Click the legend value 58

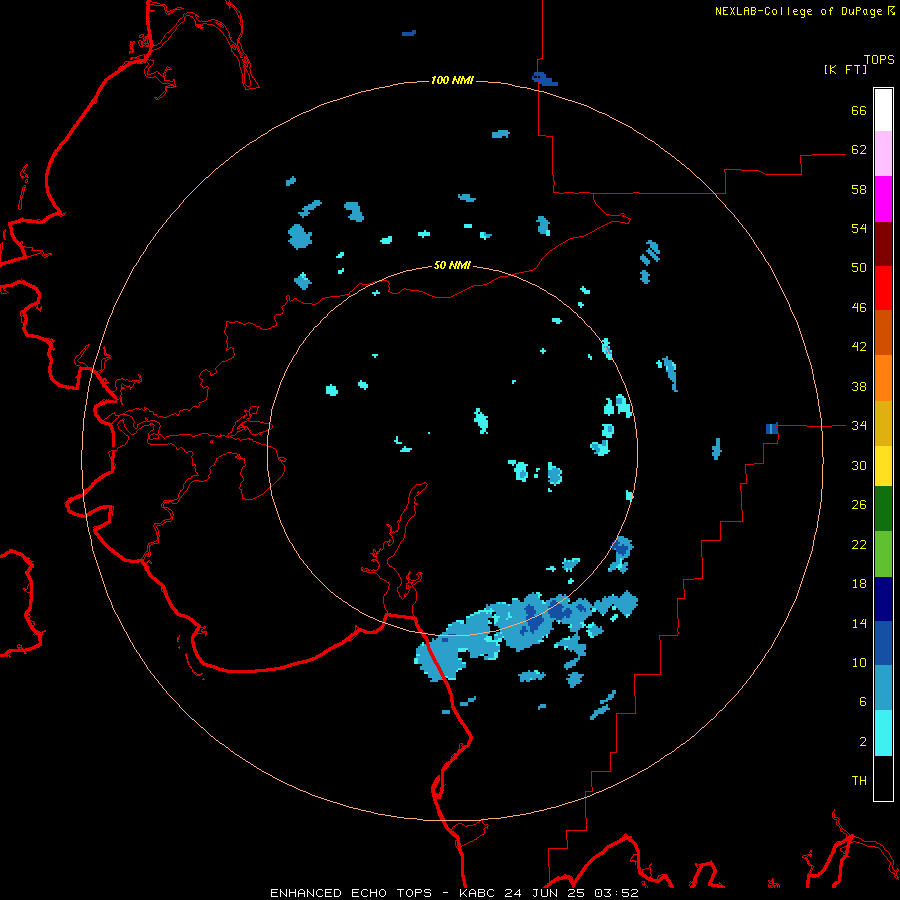[859, 189]
